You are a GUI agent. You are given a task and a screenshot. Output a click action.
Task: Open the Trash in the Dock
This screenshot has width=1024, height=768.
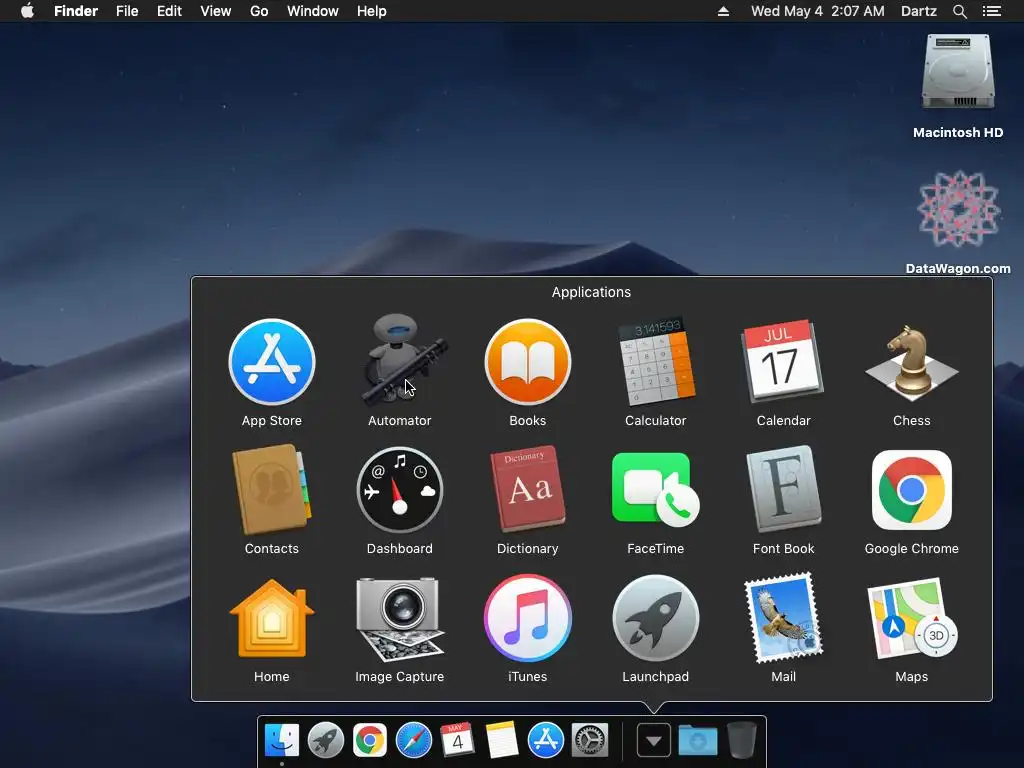741,741
